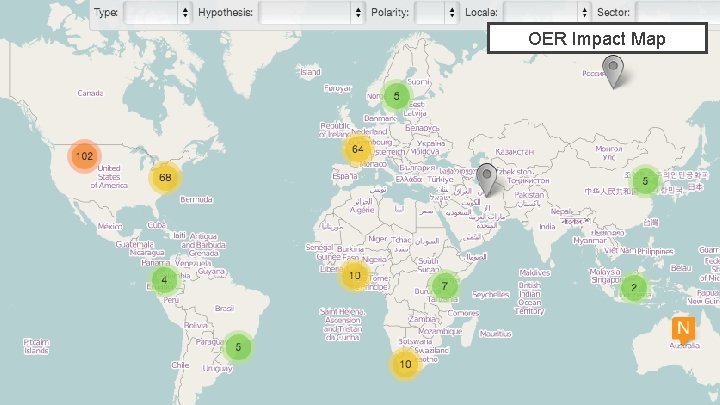Click the Myanmar map label
Screen dimensions: 720x405
click(x=590, y=240)
